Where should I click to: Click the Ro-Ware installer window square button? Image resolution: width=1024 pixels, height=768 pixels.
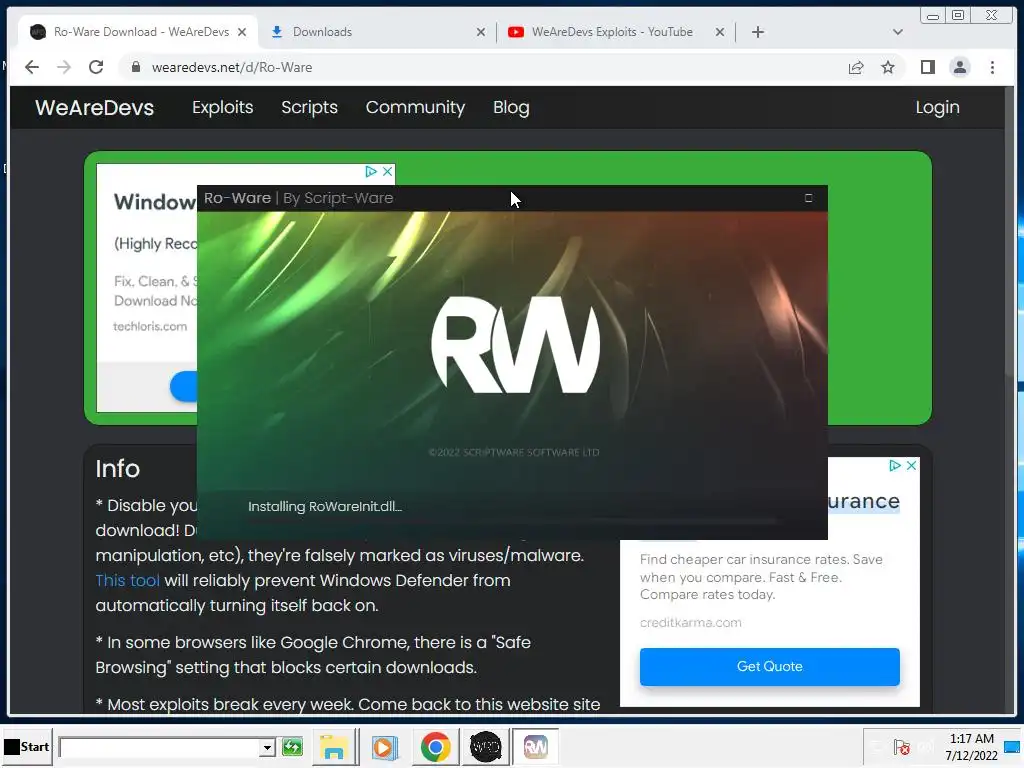pyautogui.click(x=808, y=198)
